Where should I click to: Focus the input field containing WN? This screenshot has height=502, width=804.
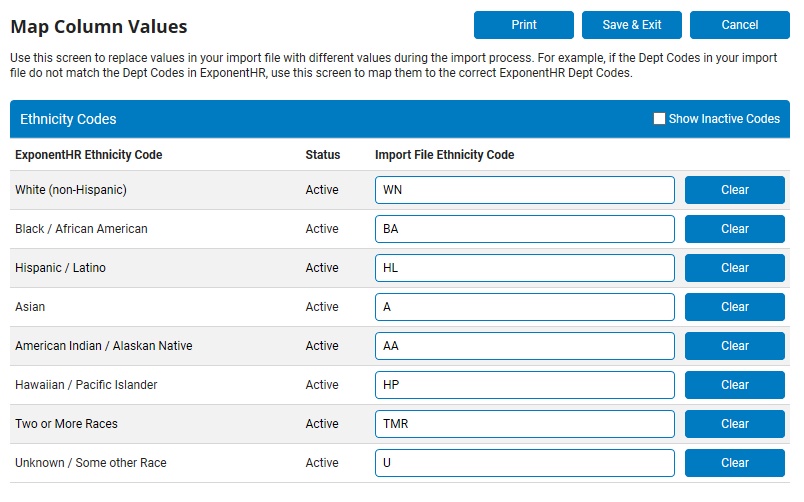[x=525, y=190]
